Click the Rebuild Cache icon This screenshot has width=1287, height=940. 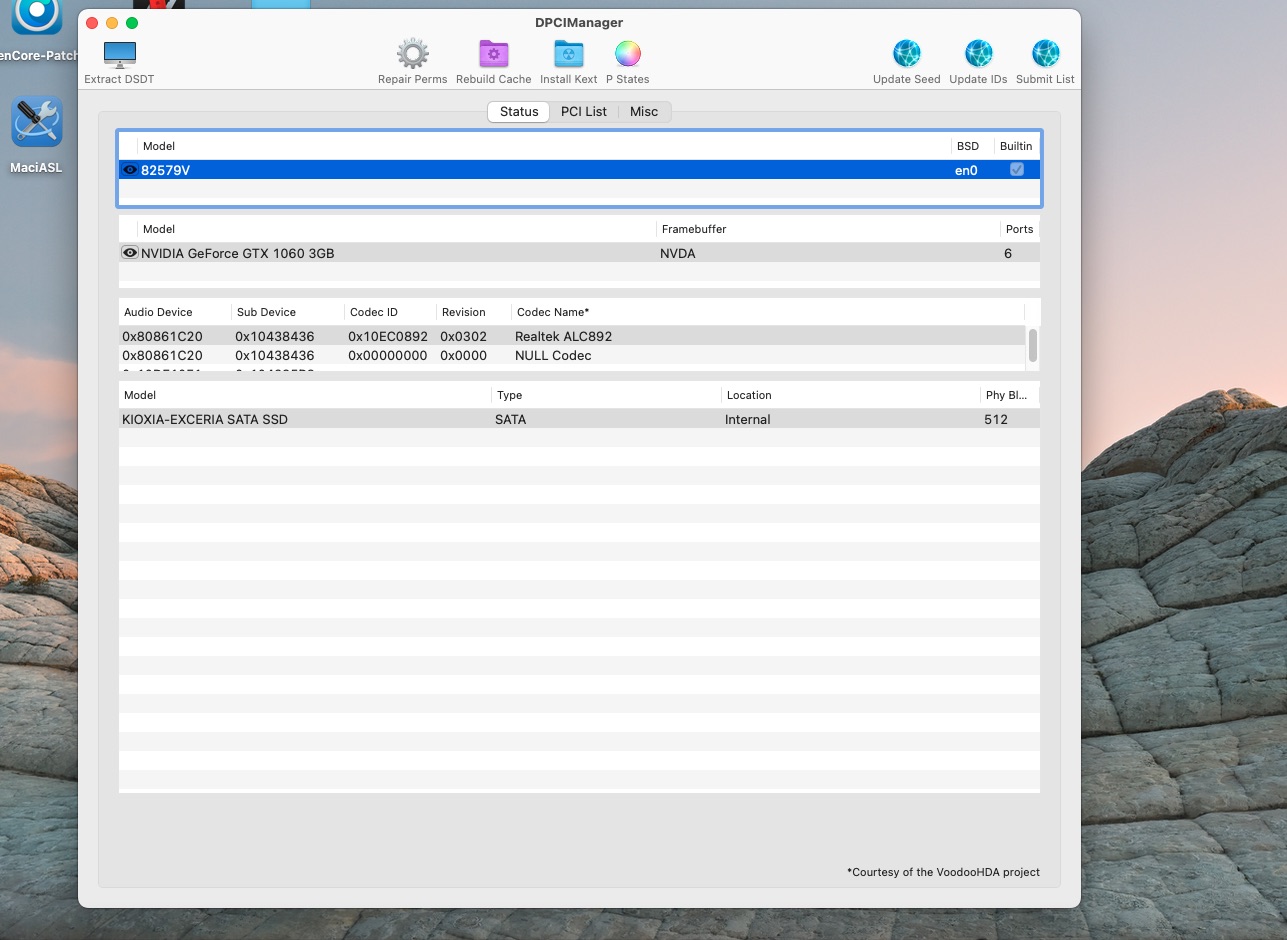pos(493,55)
